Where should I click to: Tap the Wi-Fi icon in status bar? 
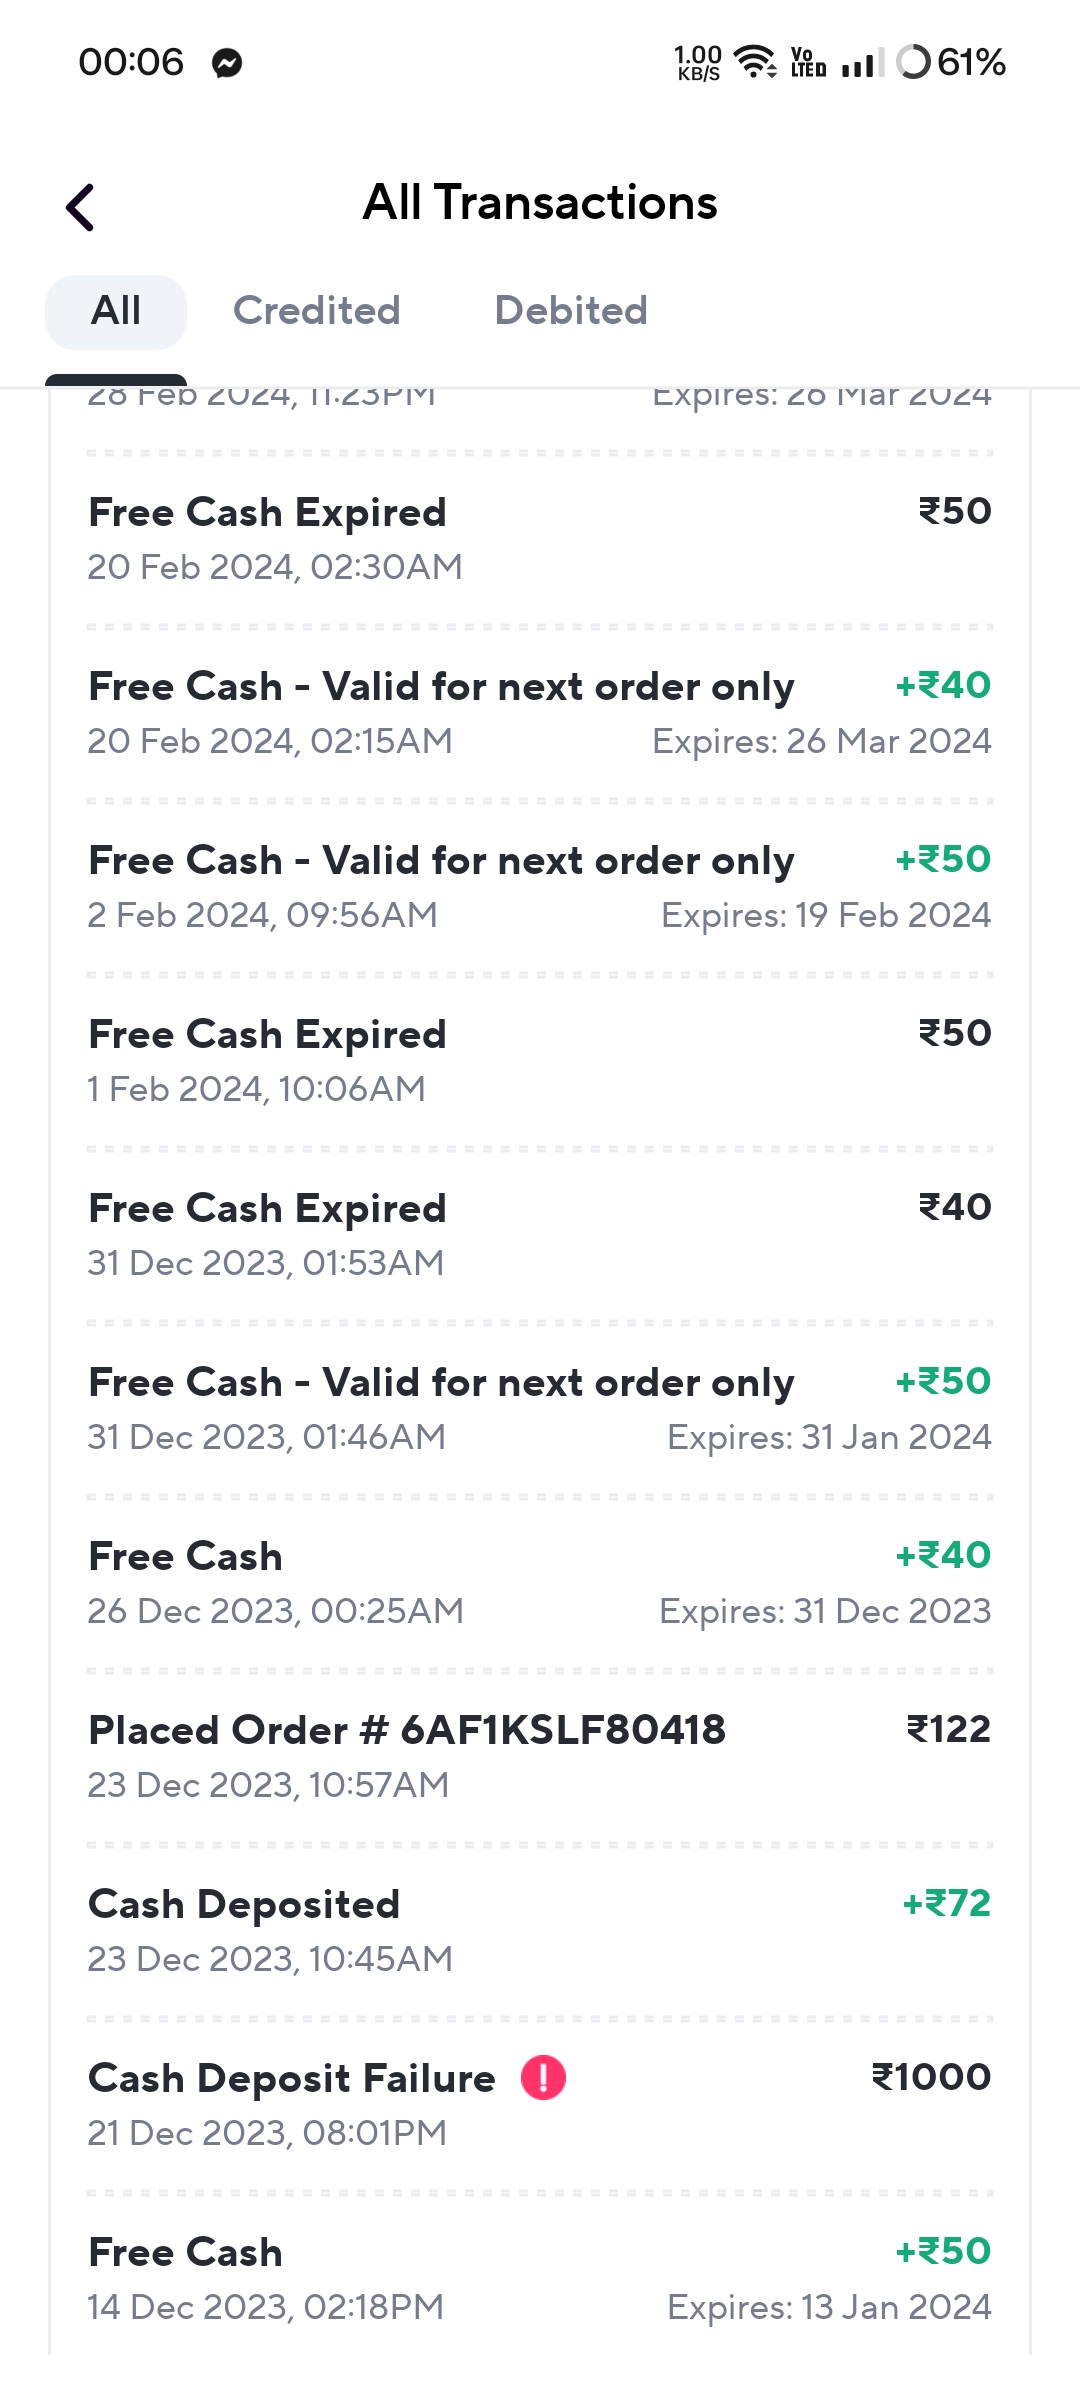[755, 62]
